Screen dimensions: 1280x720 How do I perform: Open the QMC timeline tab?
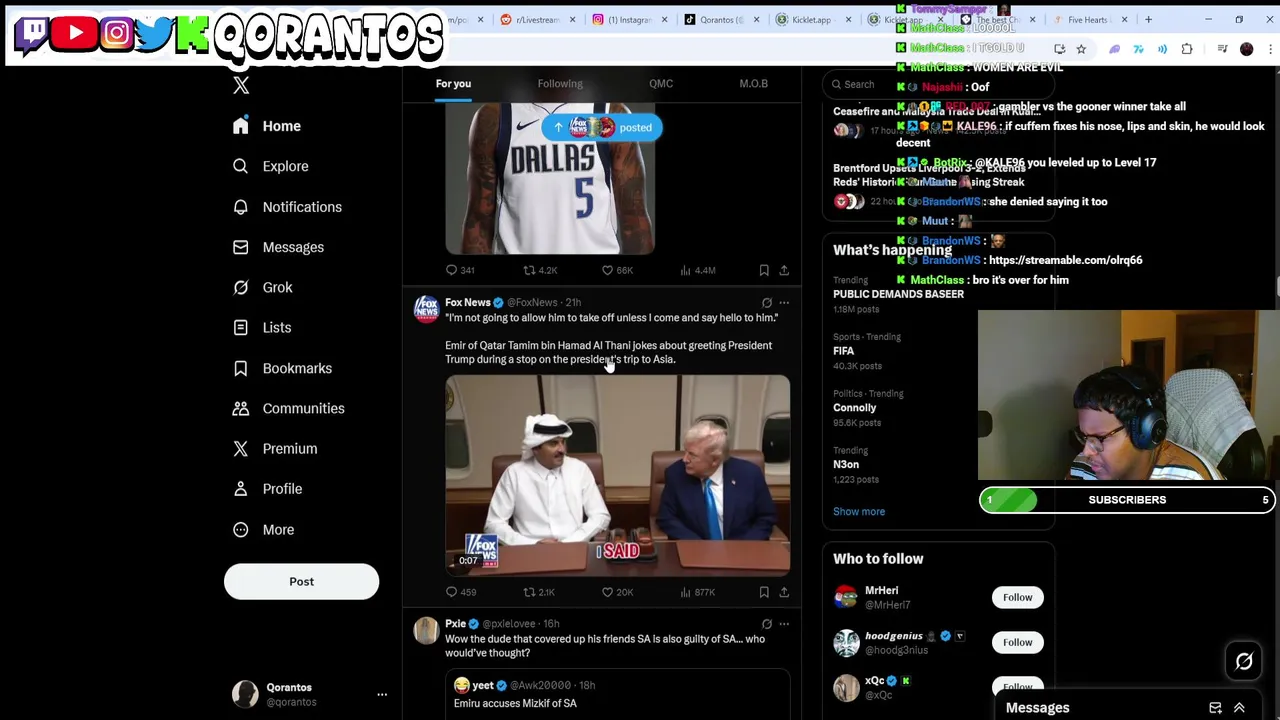(661, 84)
